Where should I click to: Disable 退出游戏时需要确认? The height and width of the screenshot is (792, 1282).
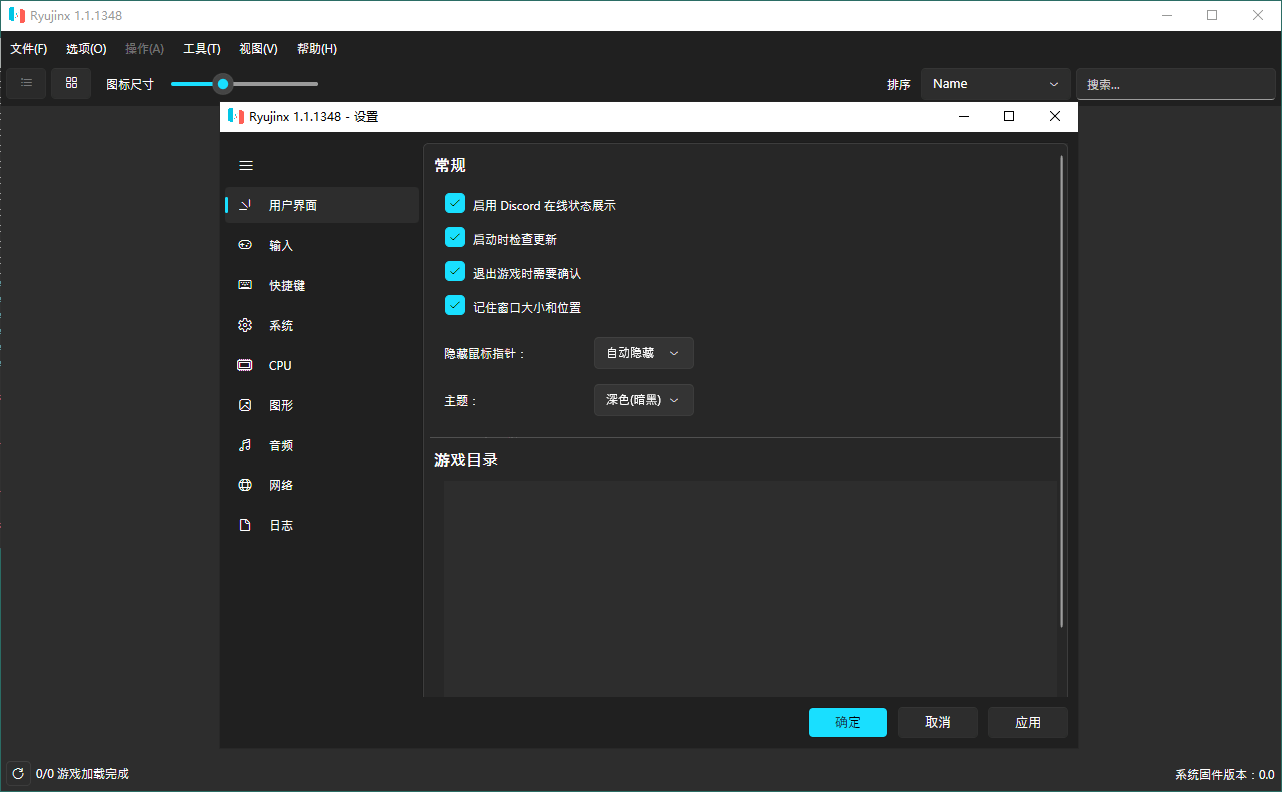(x=455, y=271)
